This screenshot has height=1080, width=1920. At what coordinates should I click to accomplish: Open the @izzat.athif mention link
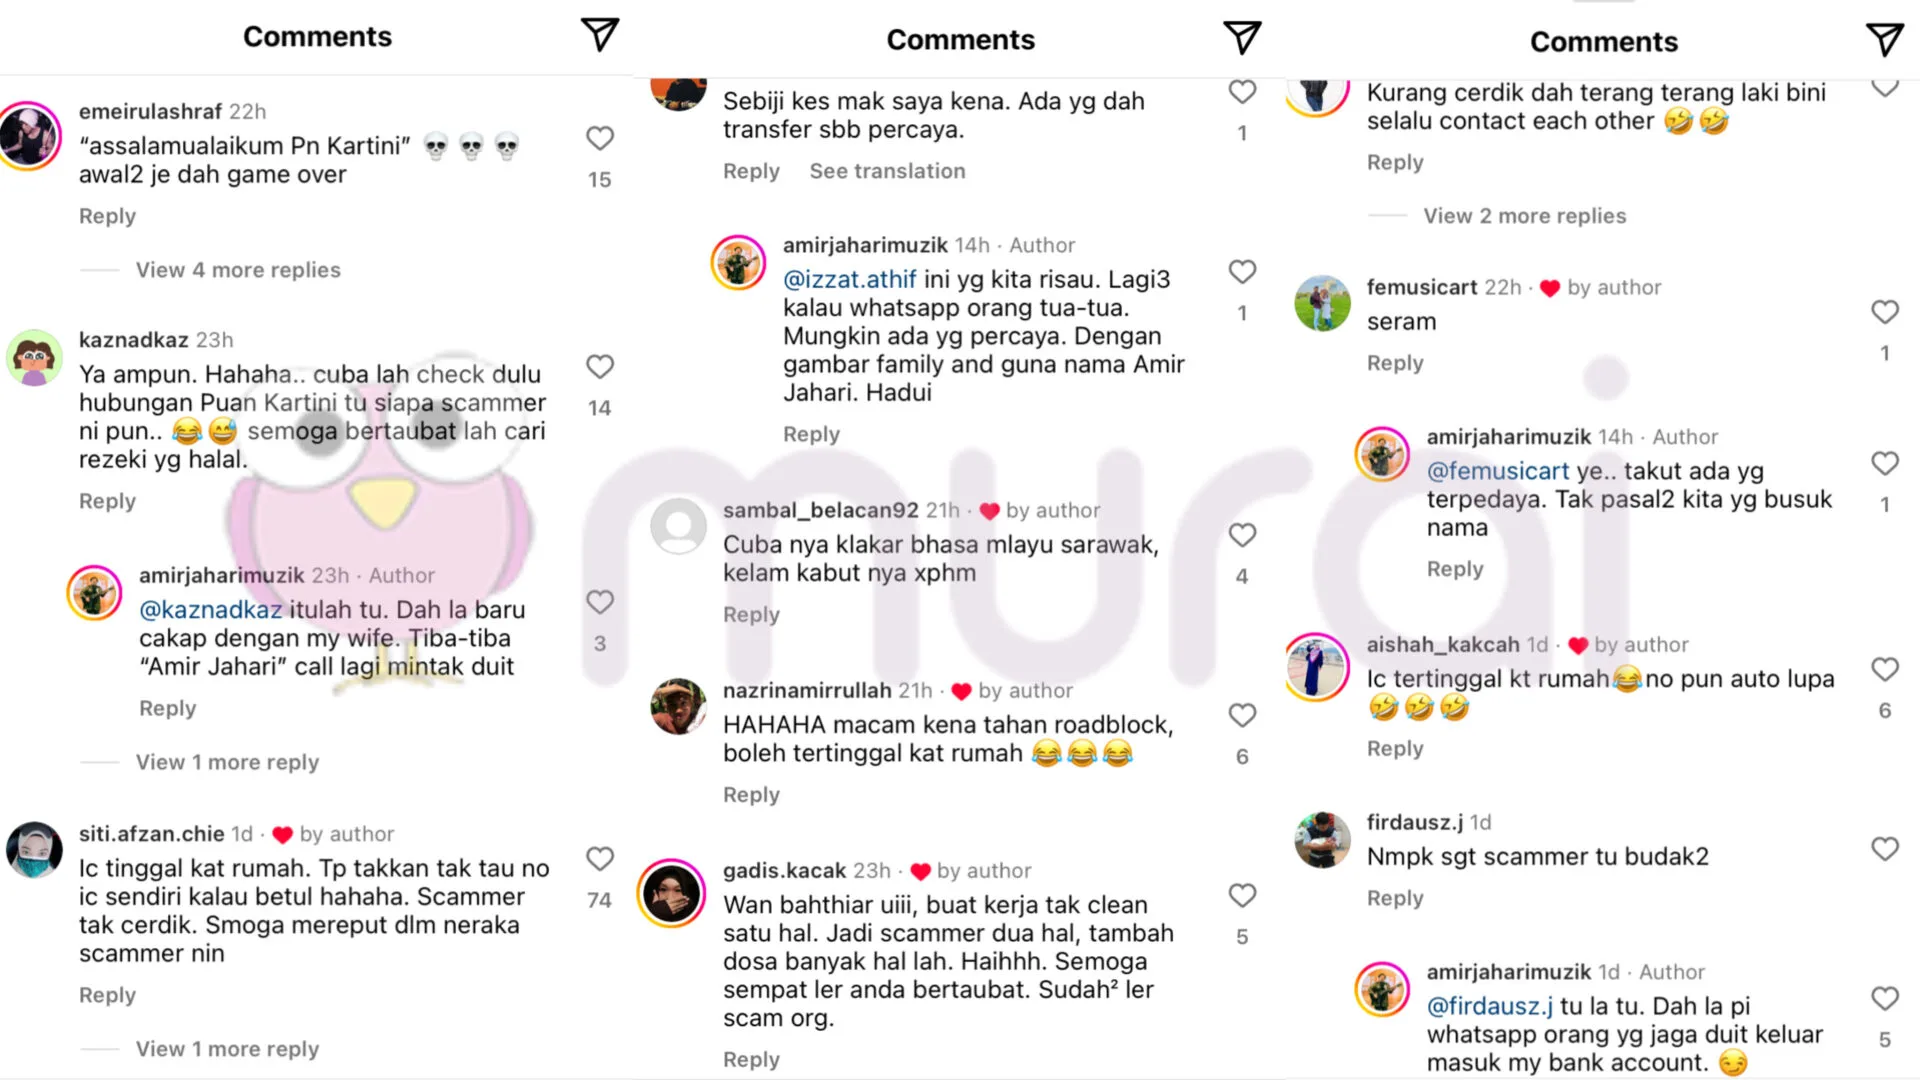point(849,279)
